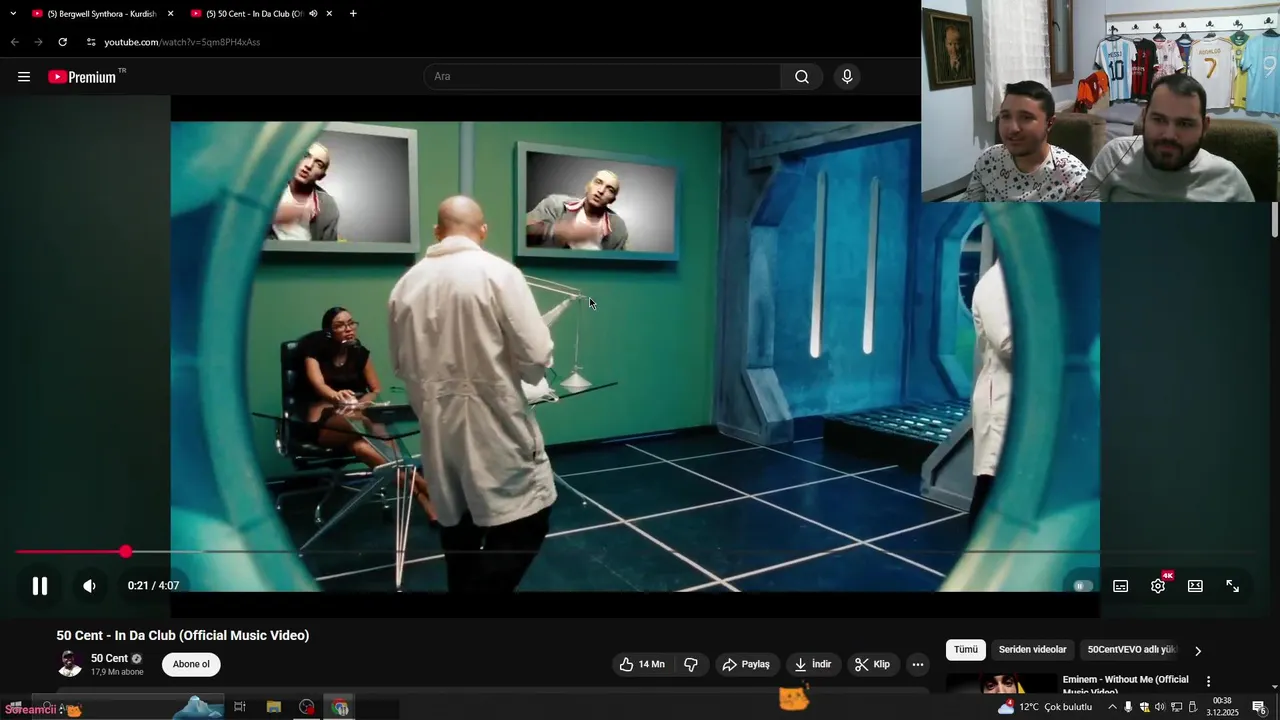
Task: Like the video with 14 Mn likes
Action: (641, 664)
